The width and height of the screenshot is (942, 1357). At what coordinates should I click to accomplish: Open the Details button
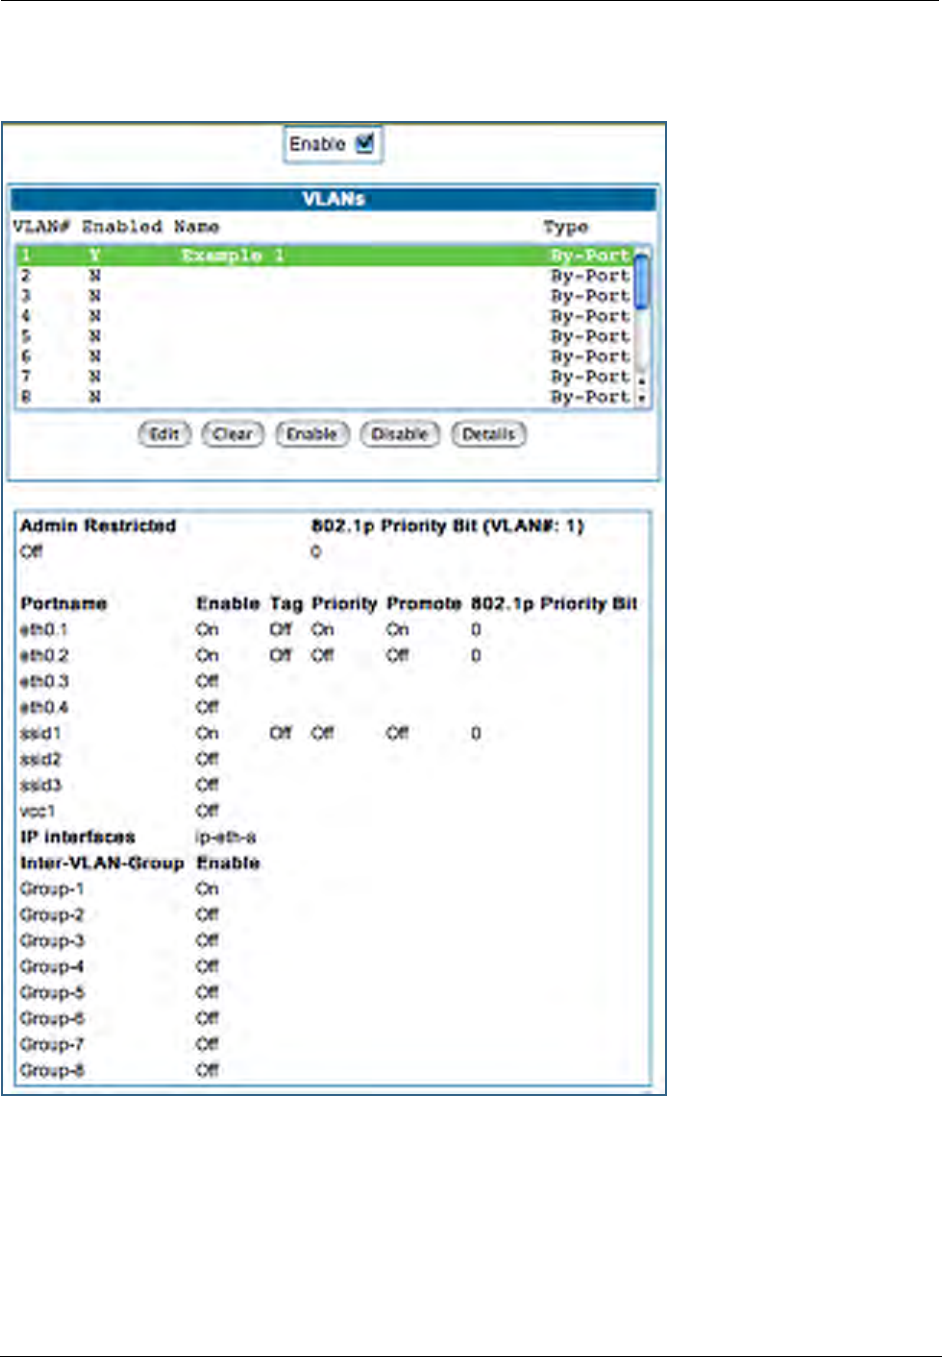coord(489,434)
